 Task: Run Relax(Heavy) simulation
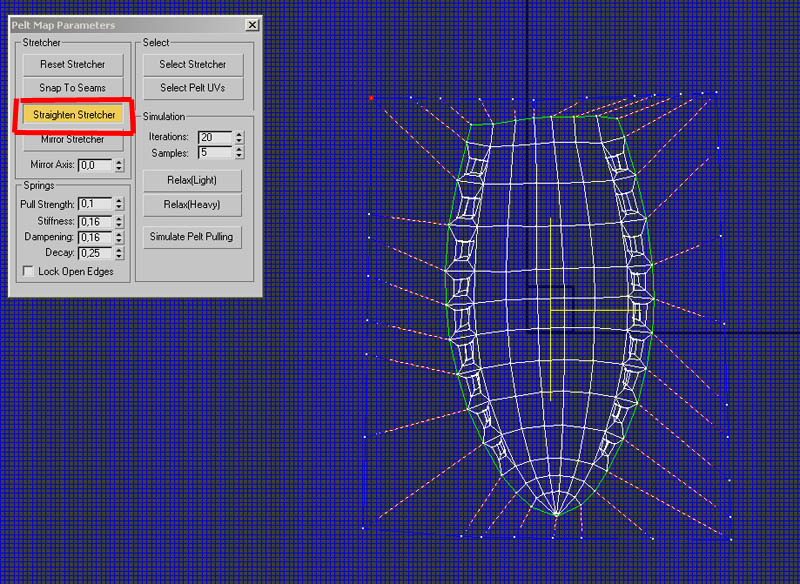192,205
